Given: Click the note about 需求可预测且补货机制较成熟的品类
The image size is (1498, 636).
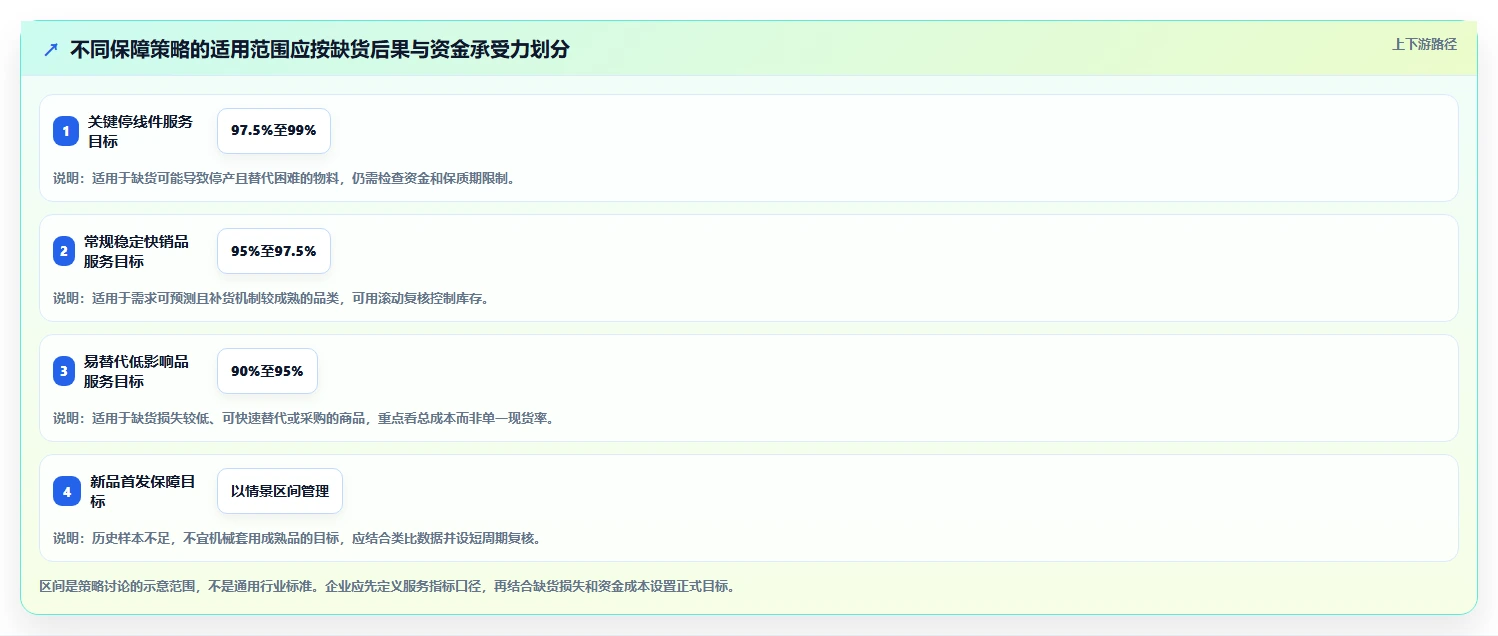Looking at the screenshot, I should pos(271,299).
